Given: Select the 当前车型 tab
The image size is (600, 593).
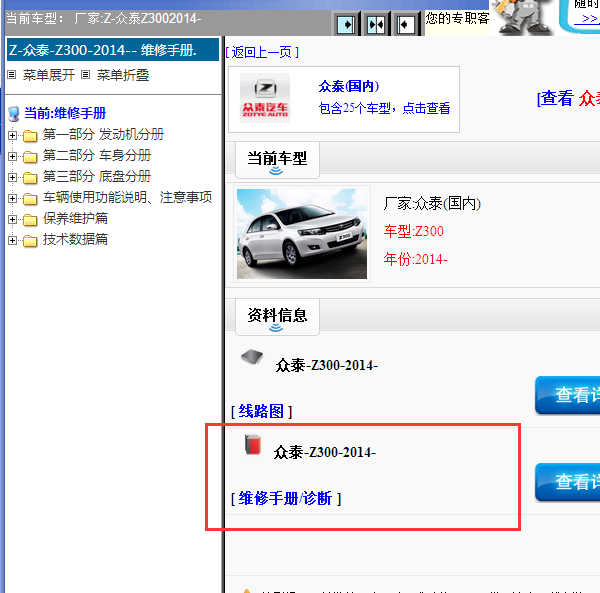Looking at the screenshot, I should [277, 160].
